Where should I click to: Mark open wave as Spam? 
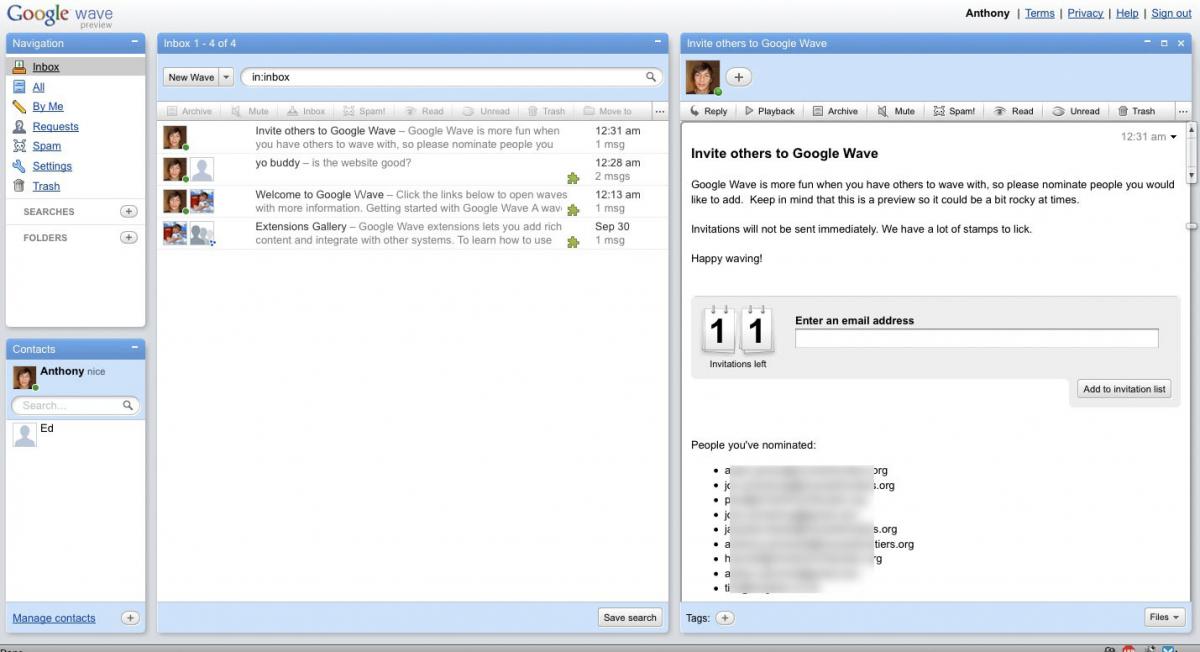(x=954, y=111)
